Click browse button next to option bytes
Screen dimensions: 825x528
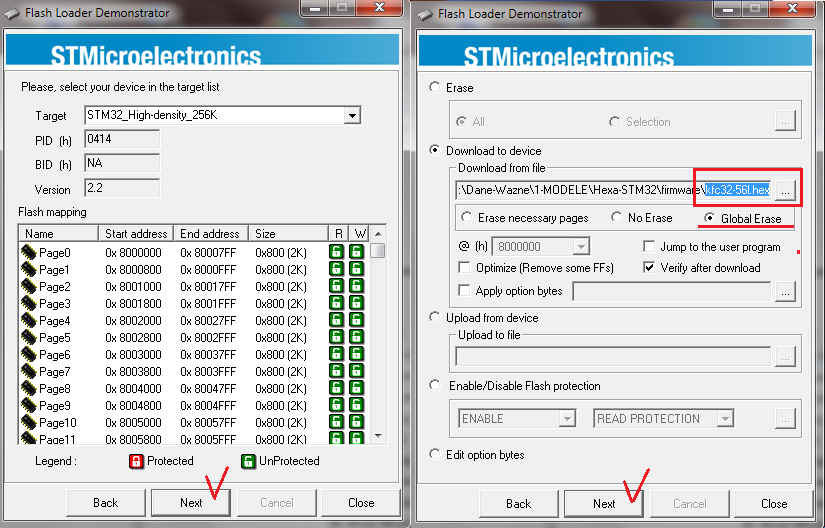click(786, 291)
